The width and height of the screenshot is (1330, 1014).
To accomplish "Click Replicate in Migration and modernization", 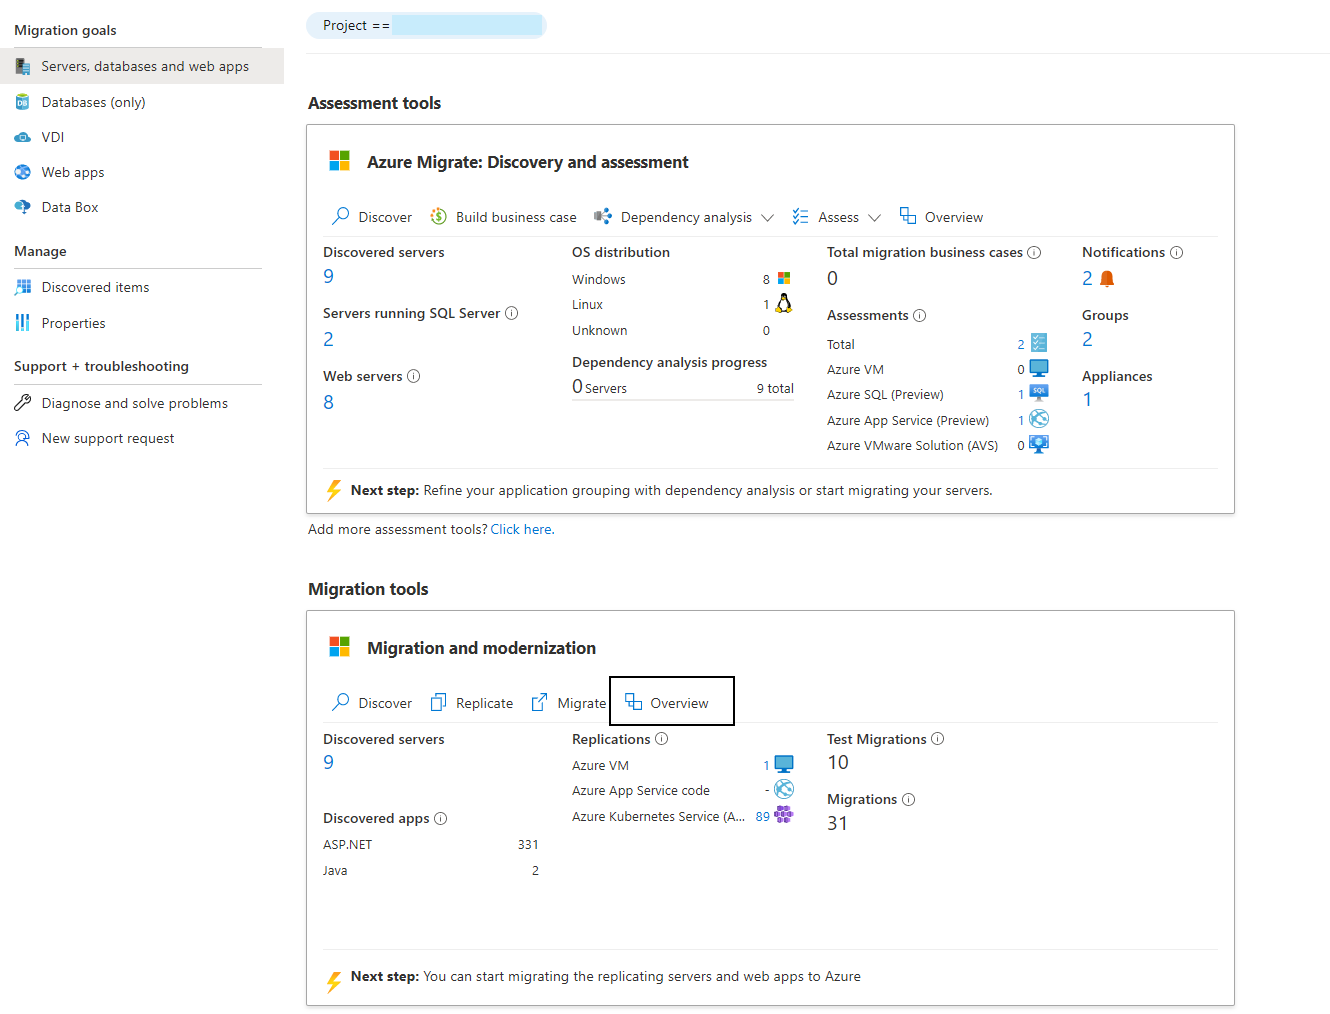I will click(x=471, y=703).
